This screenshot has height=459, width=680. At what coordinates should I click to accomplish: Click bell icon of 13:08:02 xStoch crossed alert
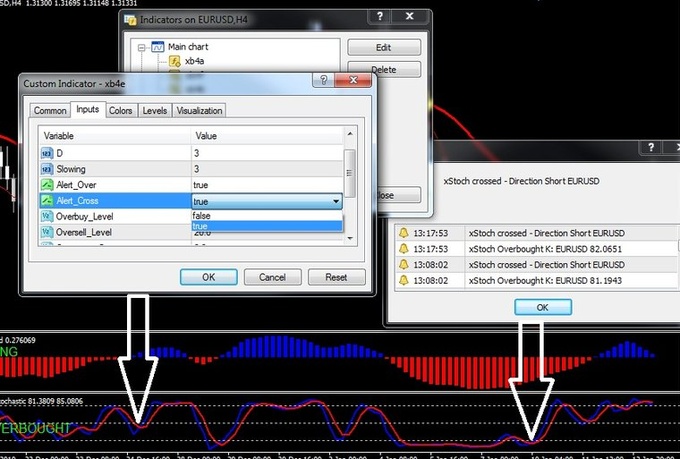404,264
